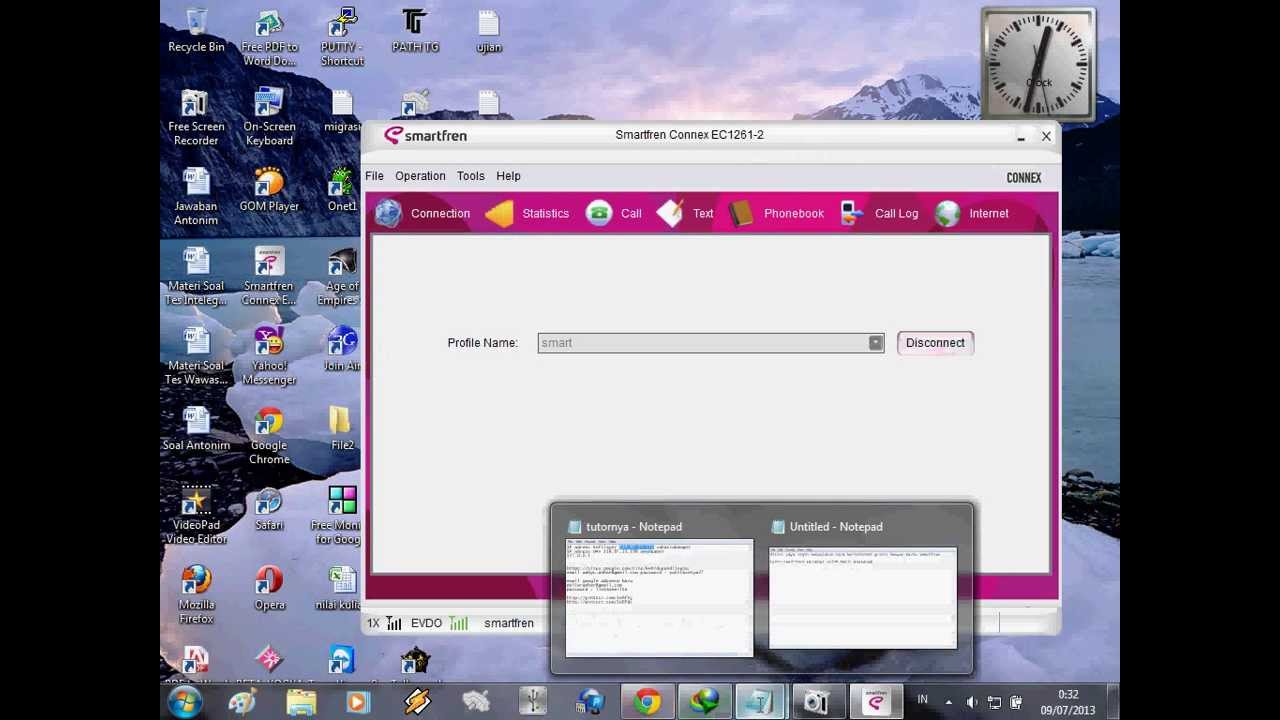This screenshot has height=720, width=1280.
Task: Select Soal Antonim document on desktop
Action: point(196,430)
